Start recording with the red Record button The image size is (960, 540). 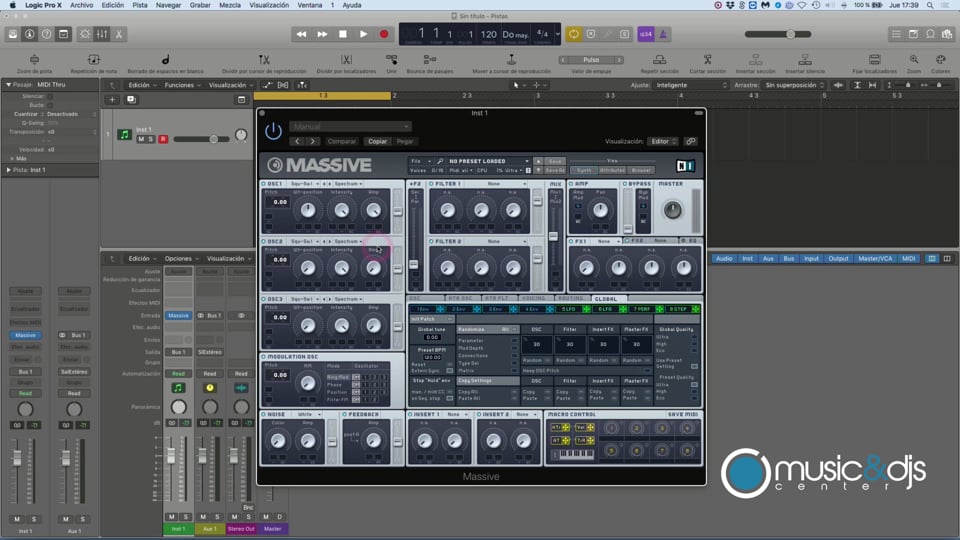click(x=384, y=34)
